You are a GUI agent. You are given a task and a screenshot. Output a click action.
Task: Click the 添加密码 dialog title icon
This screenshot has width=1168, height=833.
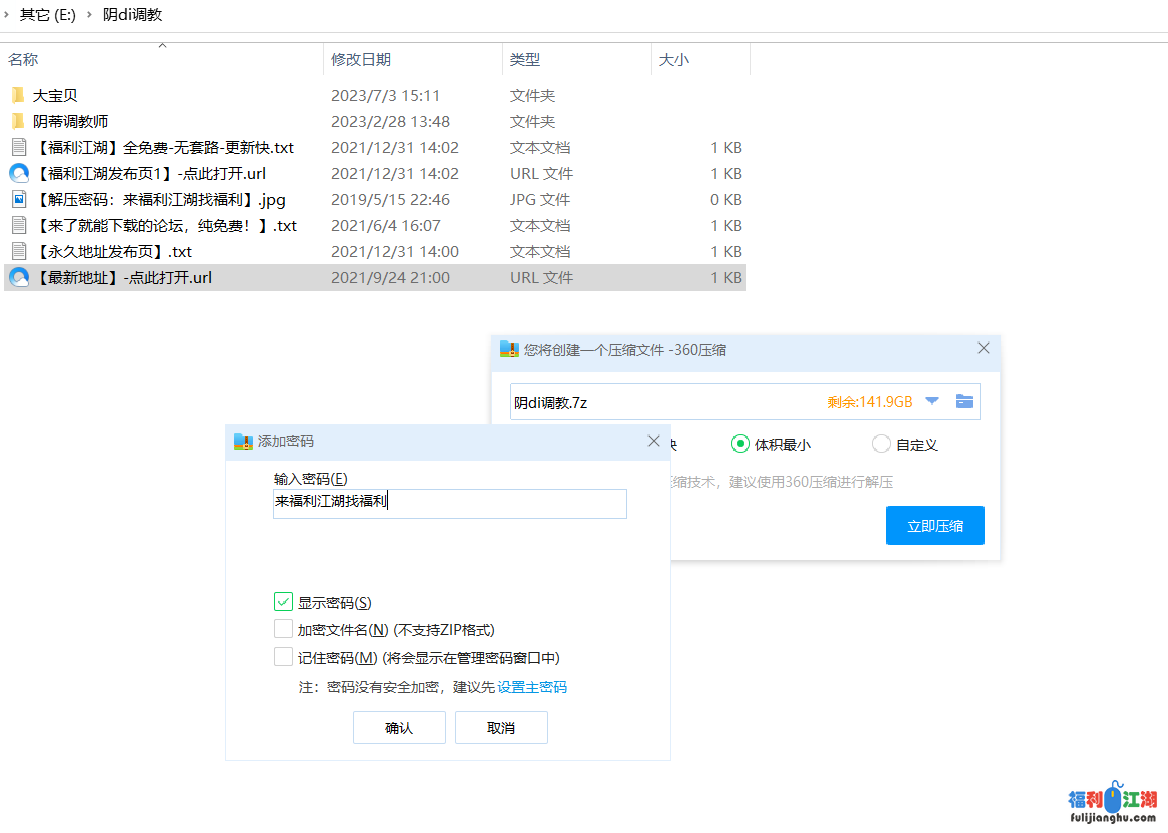(243, 441)
